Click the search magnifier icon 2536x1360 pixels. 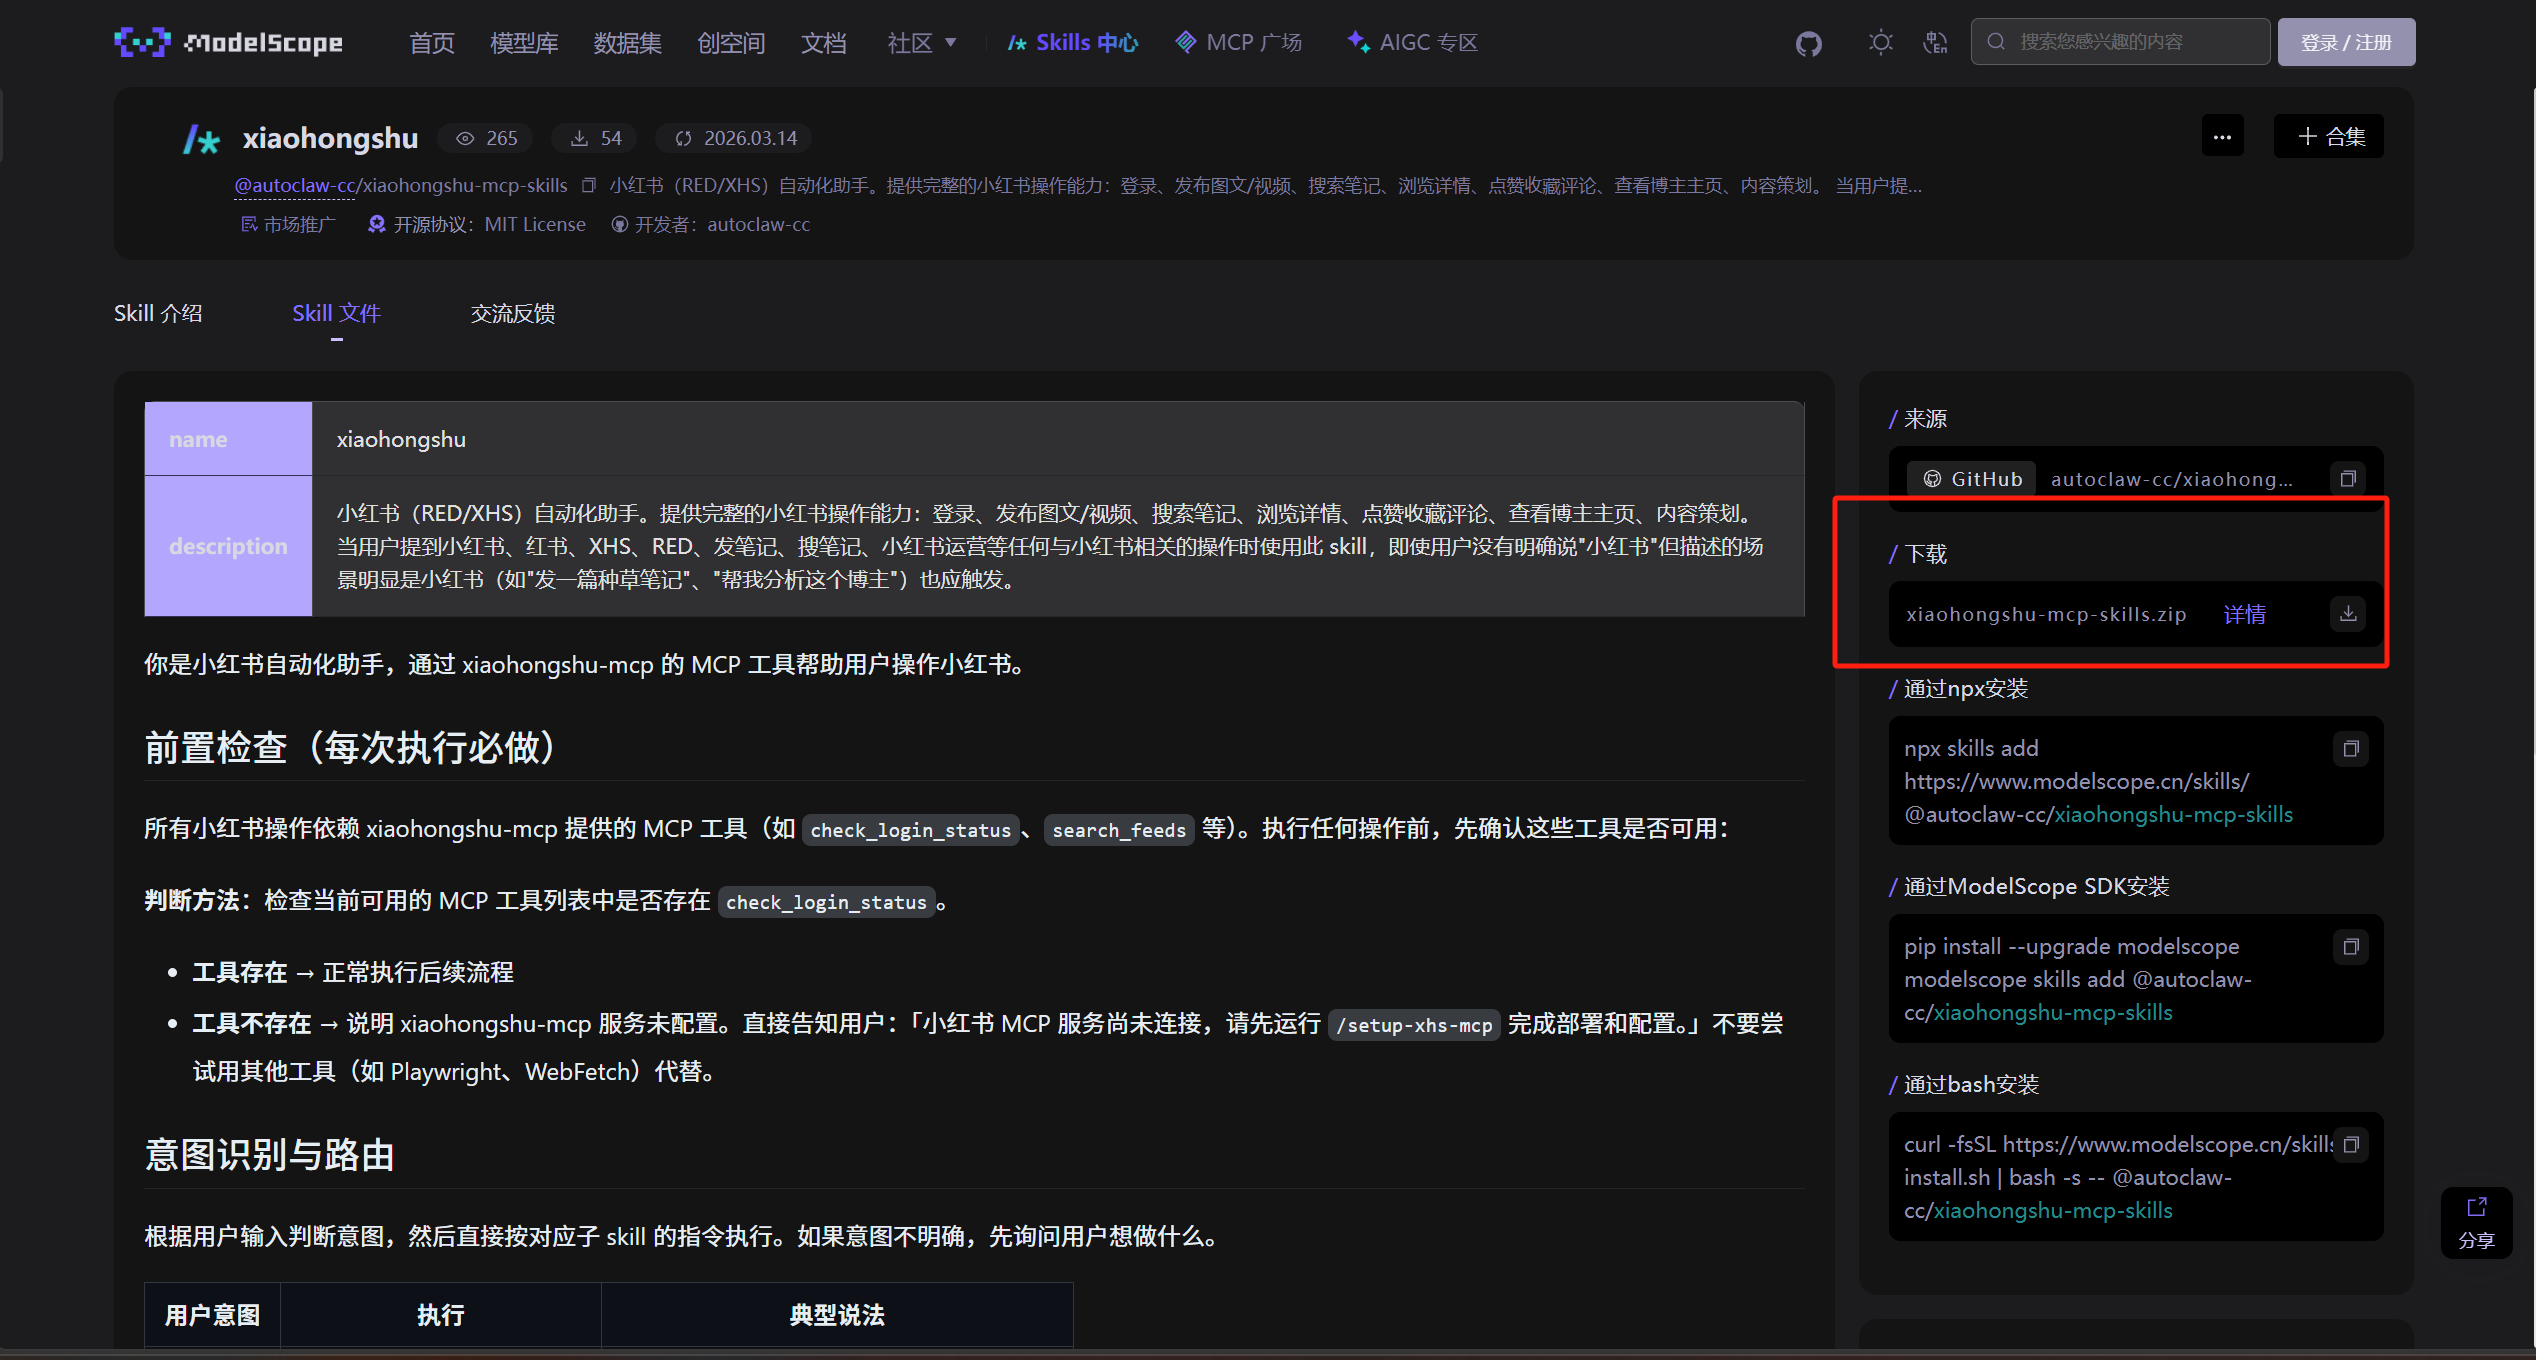coord(1996,42)
